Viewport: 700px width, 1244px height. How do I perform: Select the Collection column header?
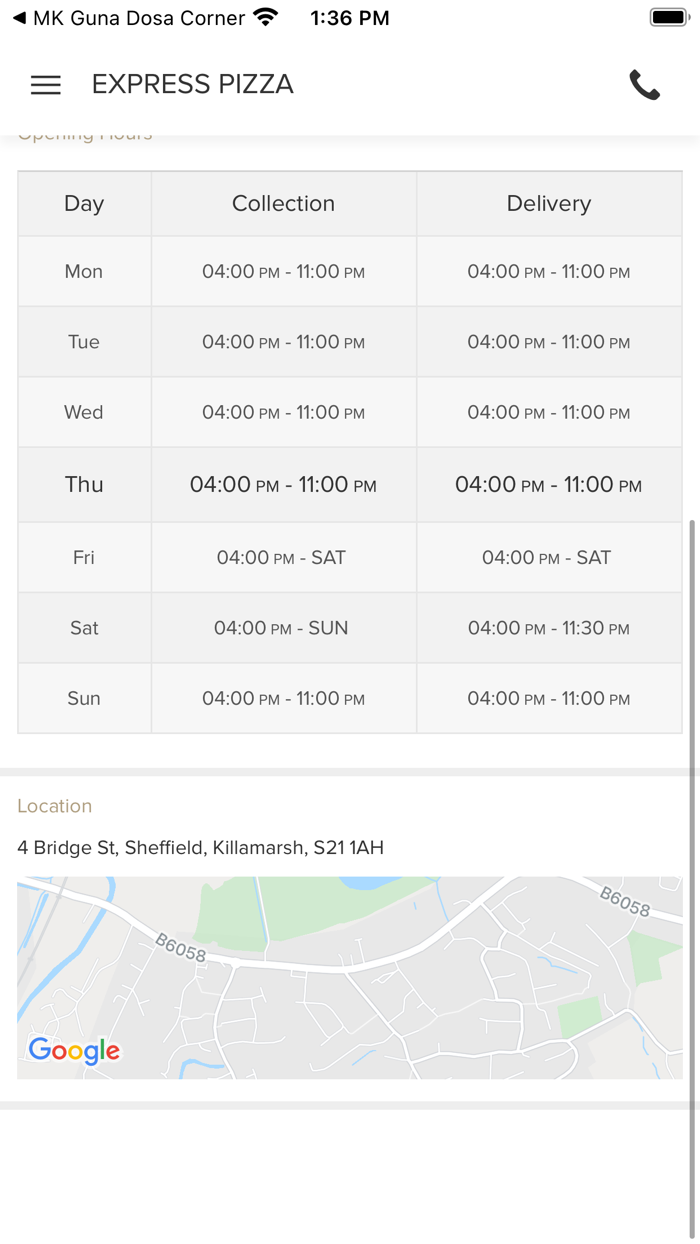(x=283, y=204)
